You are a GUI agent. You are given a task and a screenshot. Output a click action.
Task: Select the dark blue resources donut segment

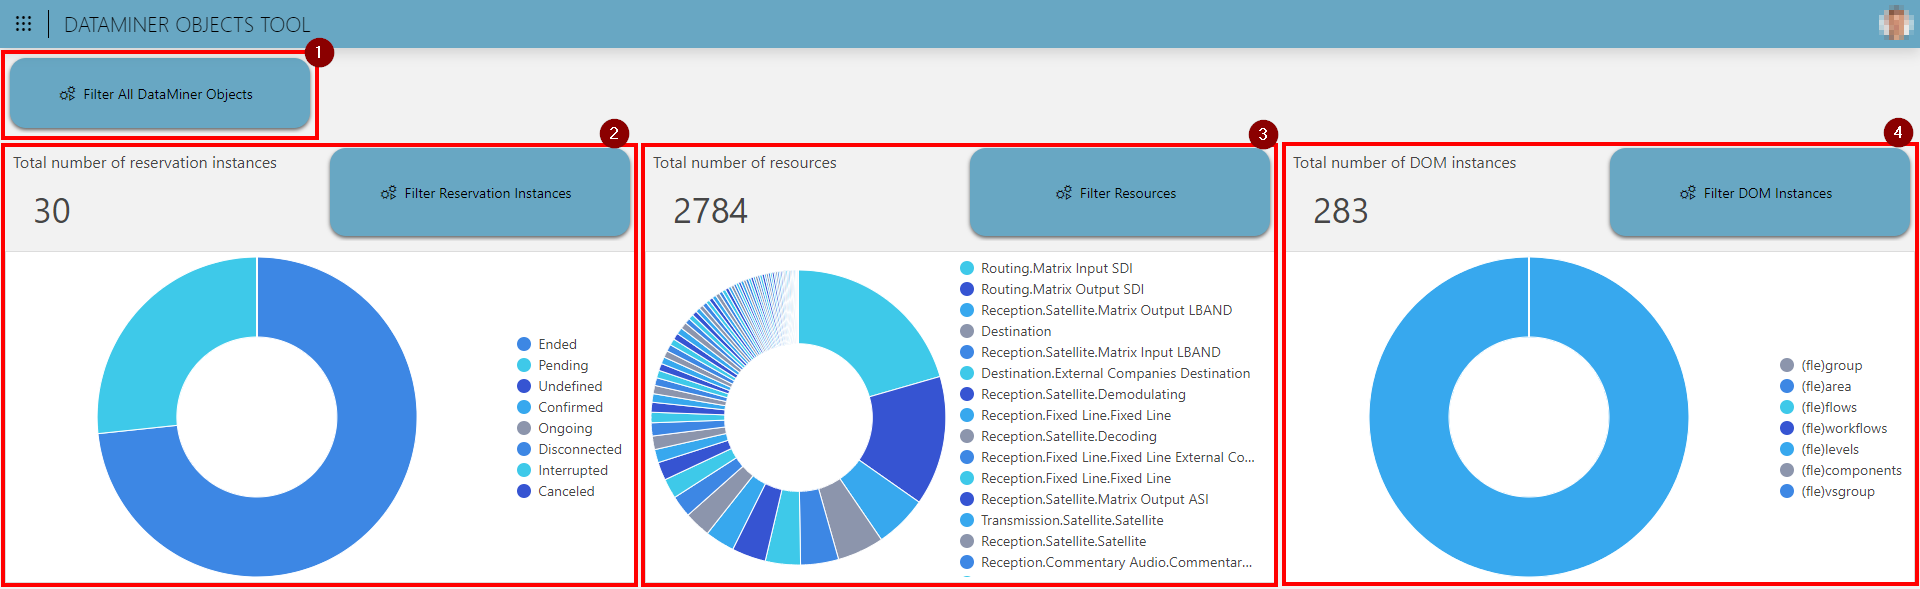[908, 437]
